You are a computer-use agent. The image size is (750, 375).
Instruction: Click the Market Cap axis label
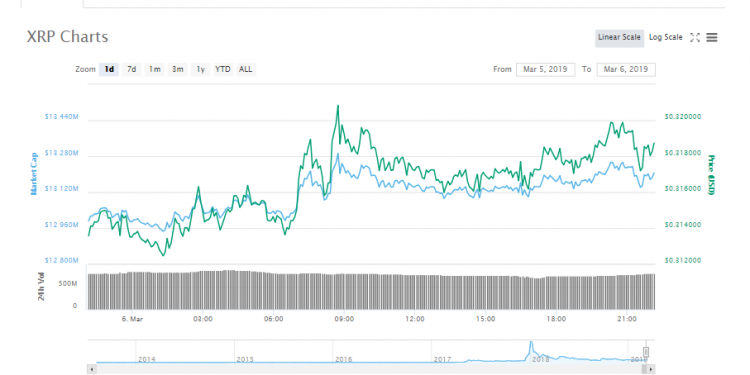[x=33, y=173]
